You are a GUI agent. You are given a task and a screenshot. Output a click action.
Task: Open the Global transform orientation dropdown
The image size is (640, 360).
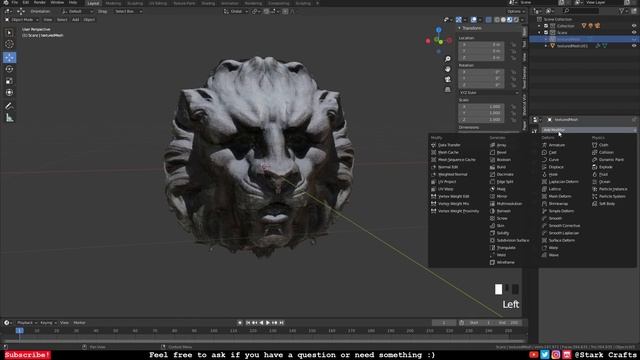pos(236,11)
